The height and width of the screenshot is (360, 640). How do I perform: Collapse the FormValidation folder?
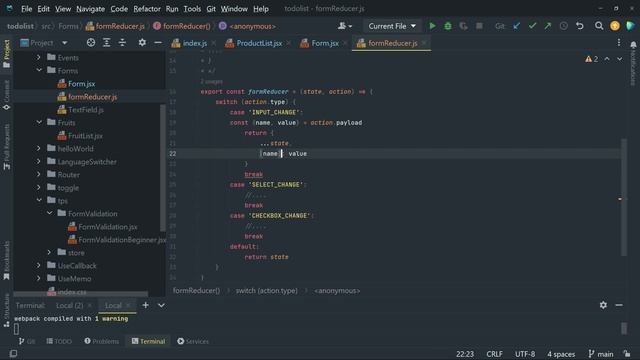pyautogui.click(x=49, y=213)
